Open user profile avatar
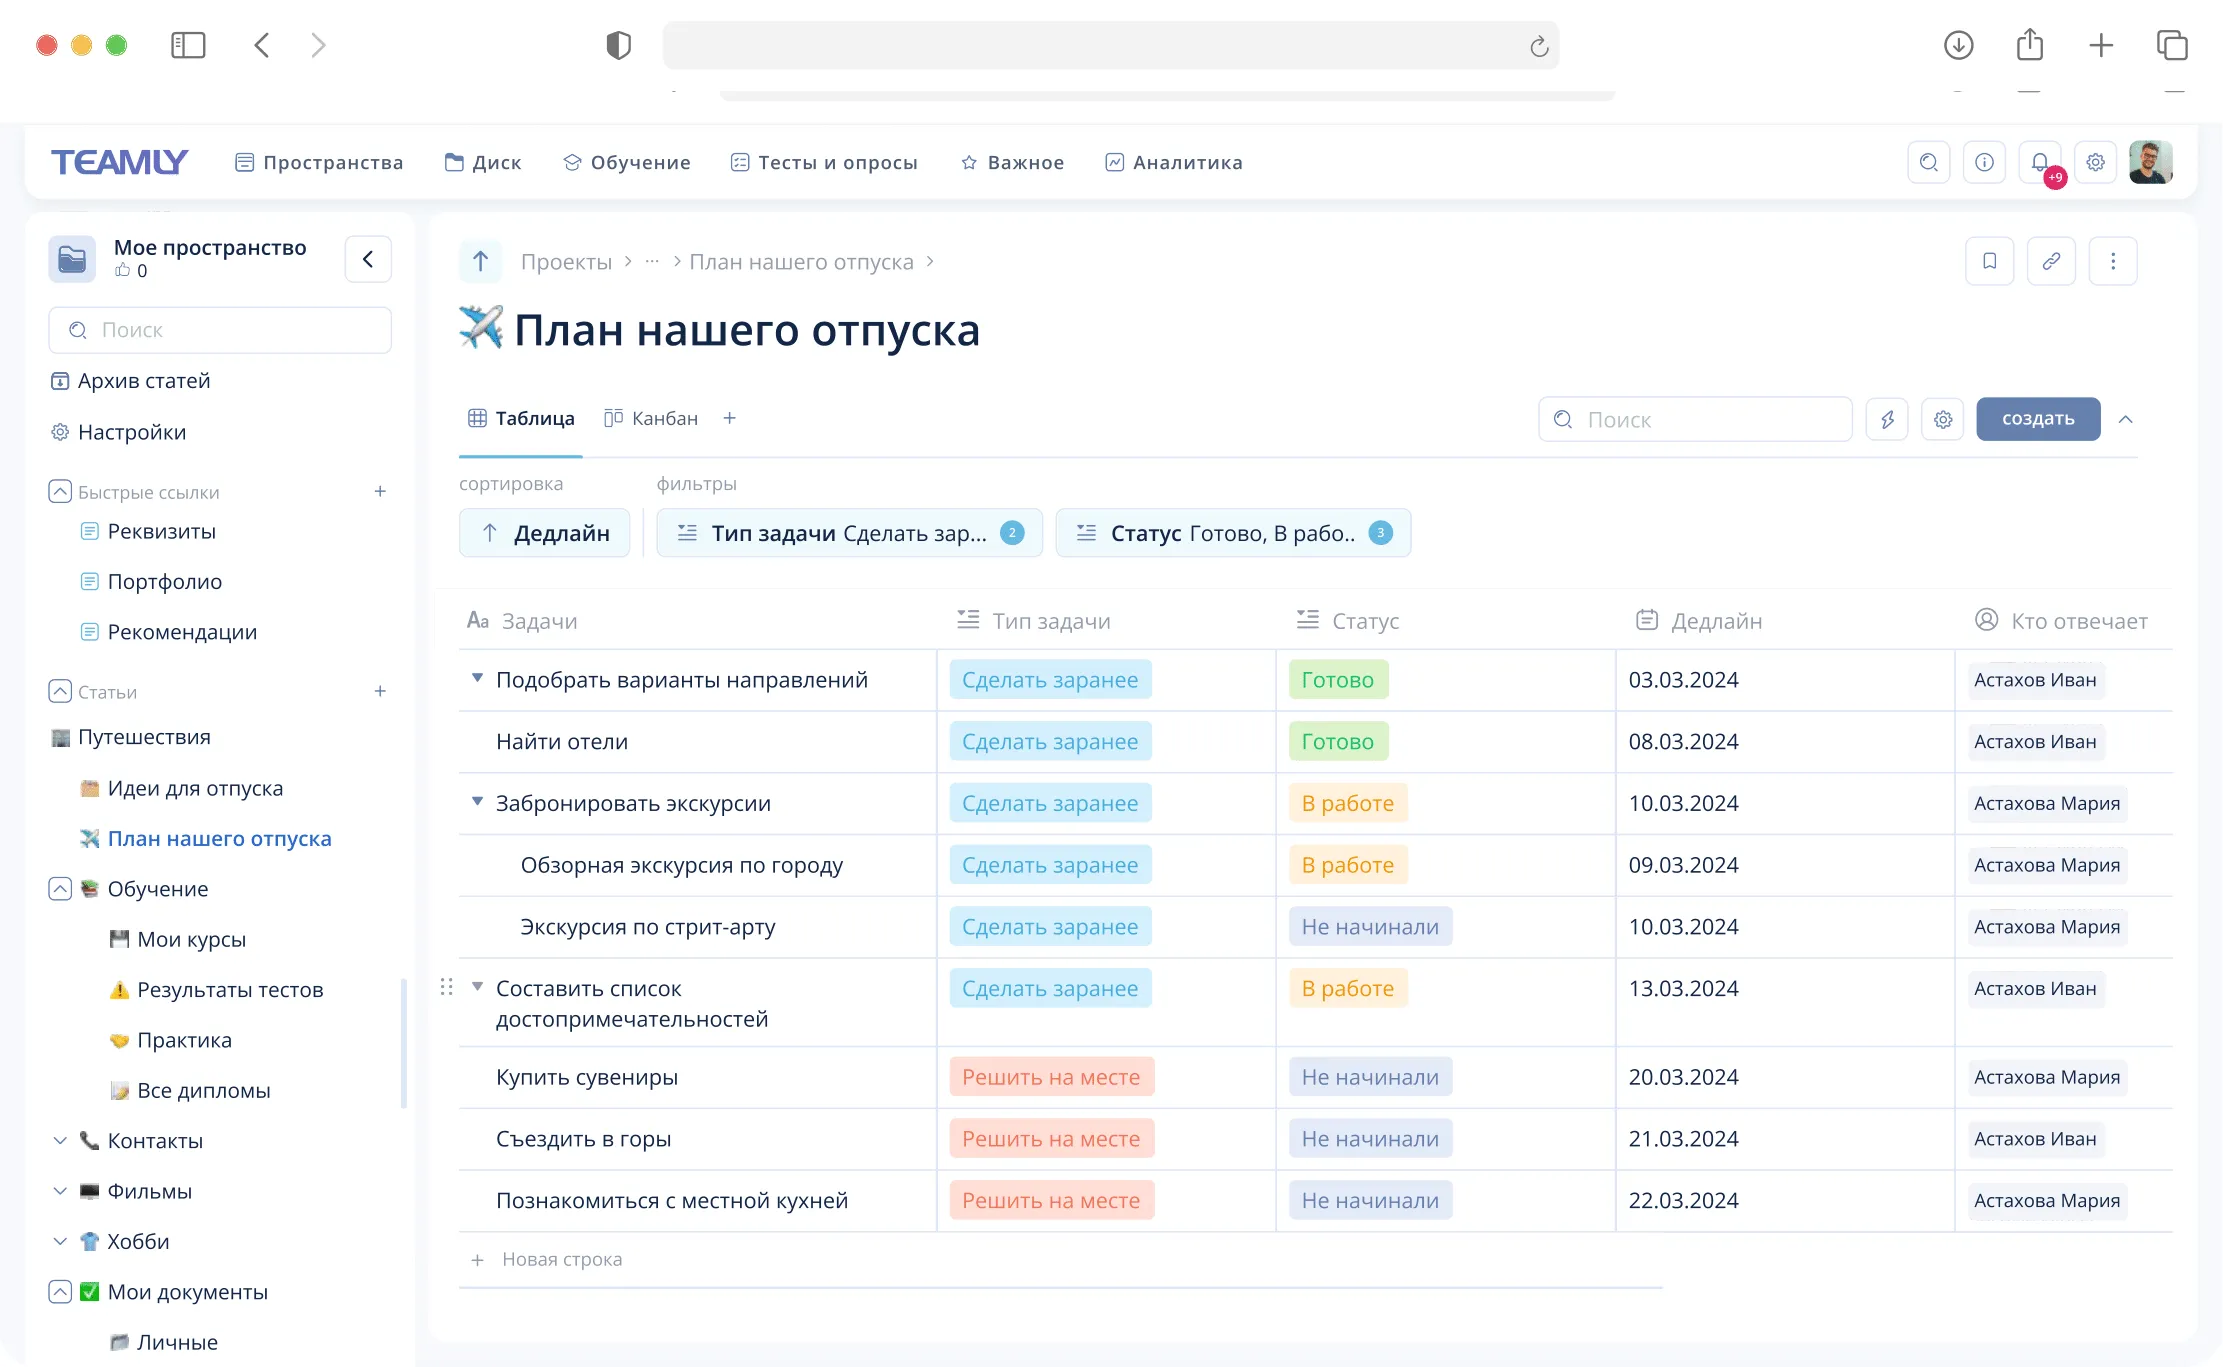This screenshot has width=2223, height=1367. click(2151, 162)
